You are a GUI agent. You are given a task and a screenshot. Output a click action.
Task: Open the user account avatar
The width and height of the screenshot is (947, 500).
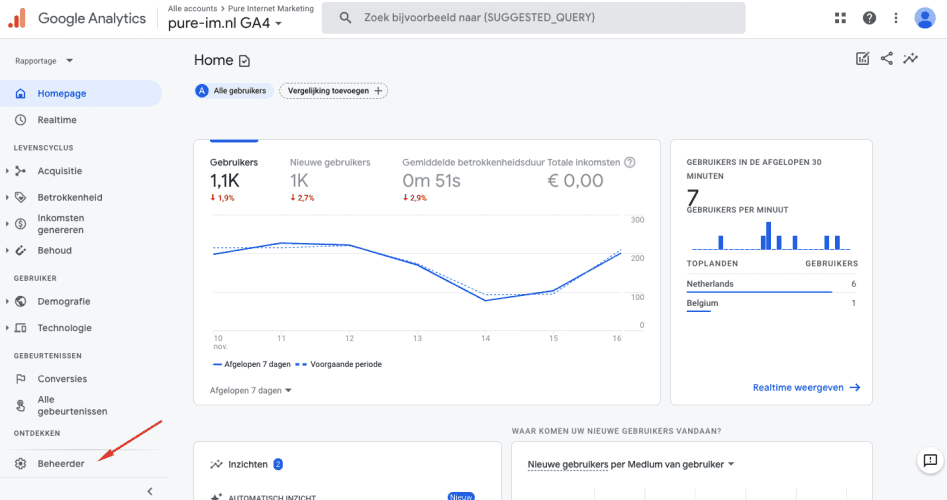click(925, 18)
